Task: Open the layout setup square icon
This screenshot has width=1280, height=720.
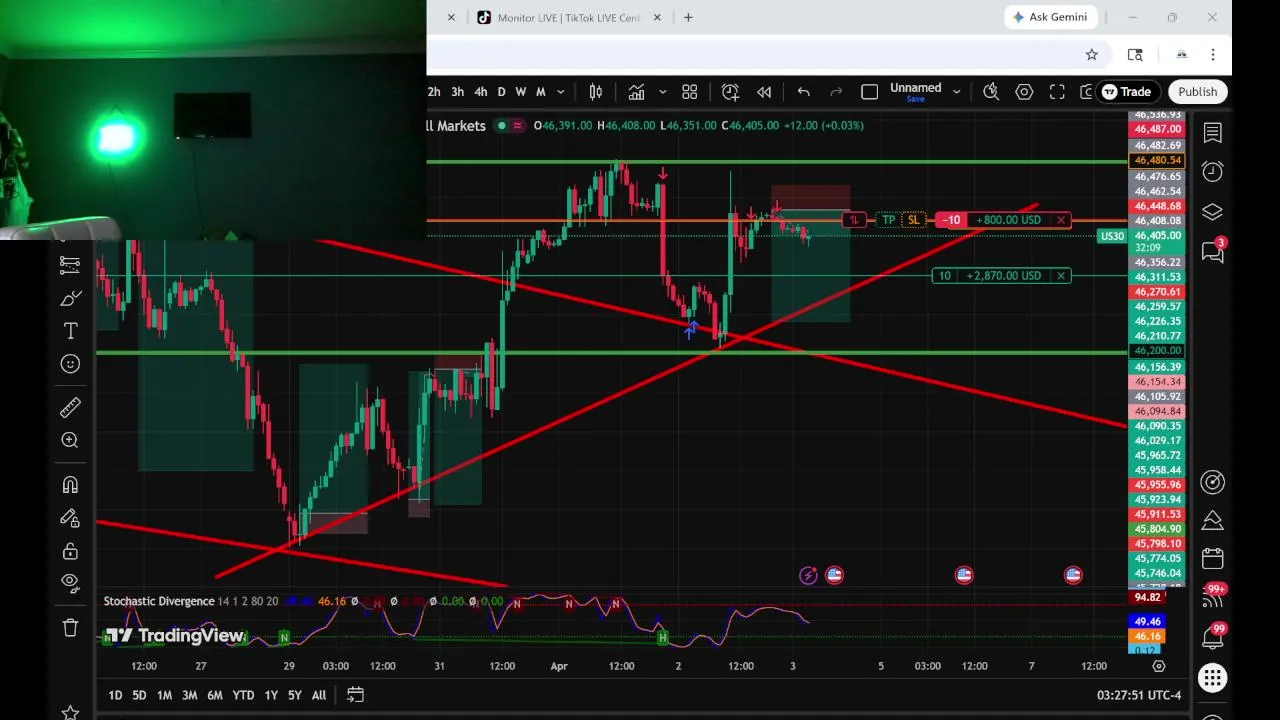Action: (x=869, y=92)
